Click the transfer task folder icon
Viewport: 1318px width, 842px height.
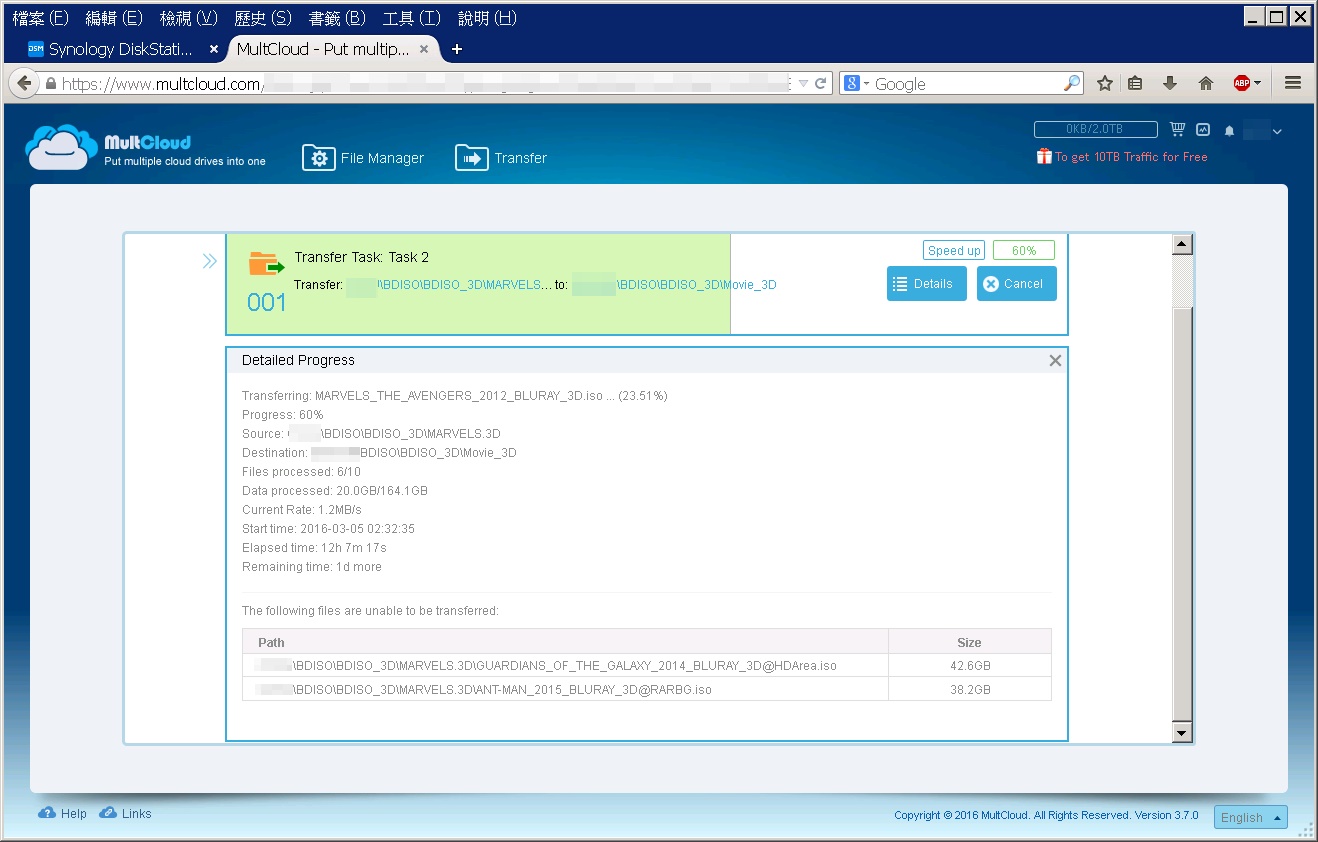click(x=266, y=265)
